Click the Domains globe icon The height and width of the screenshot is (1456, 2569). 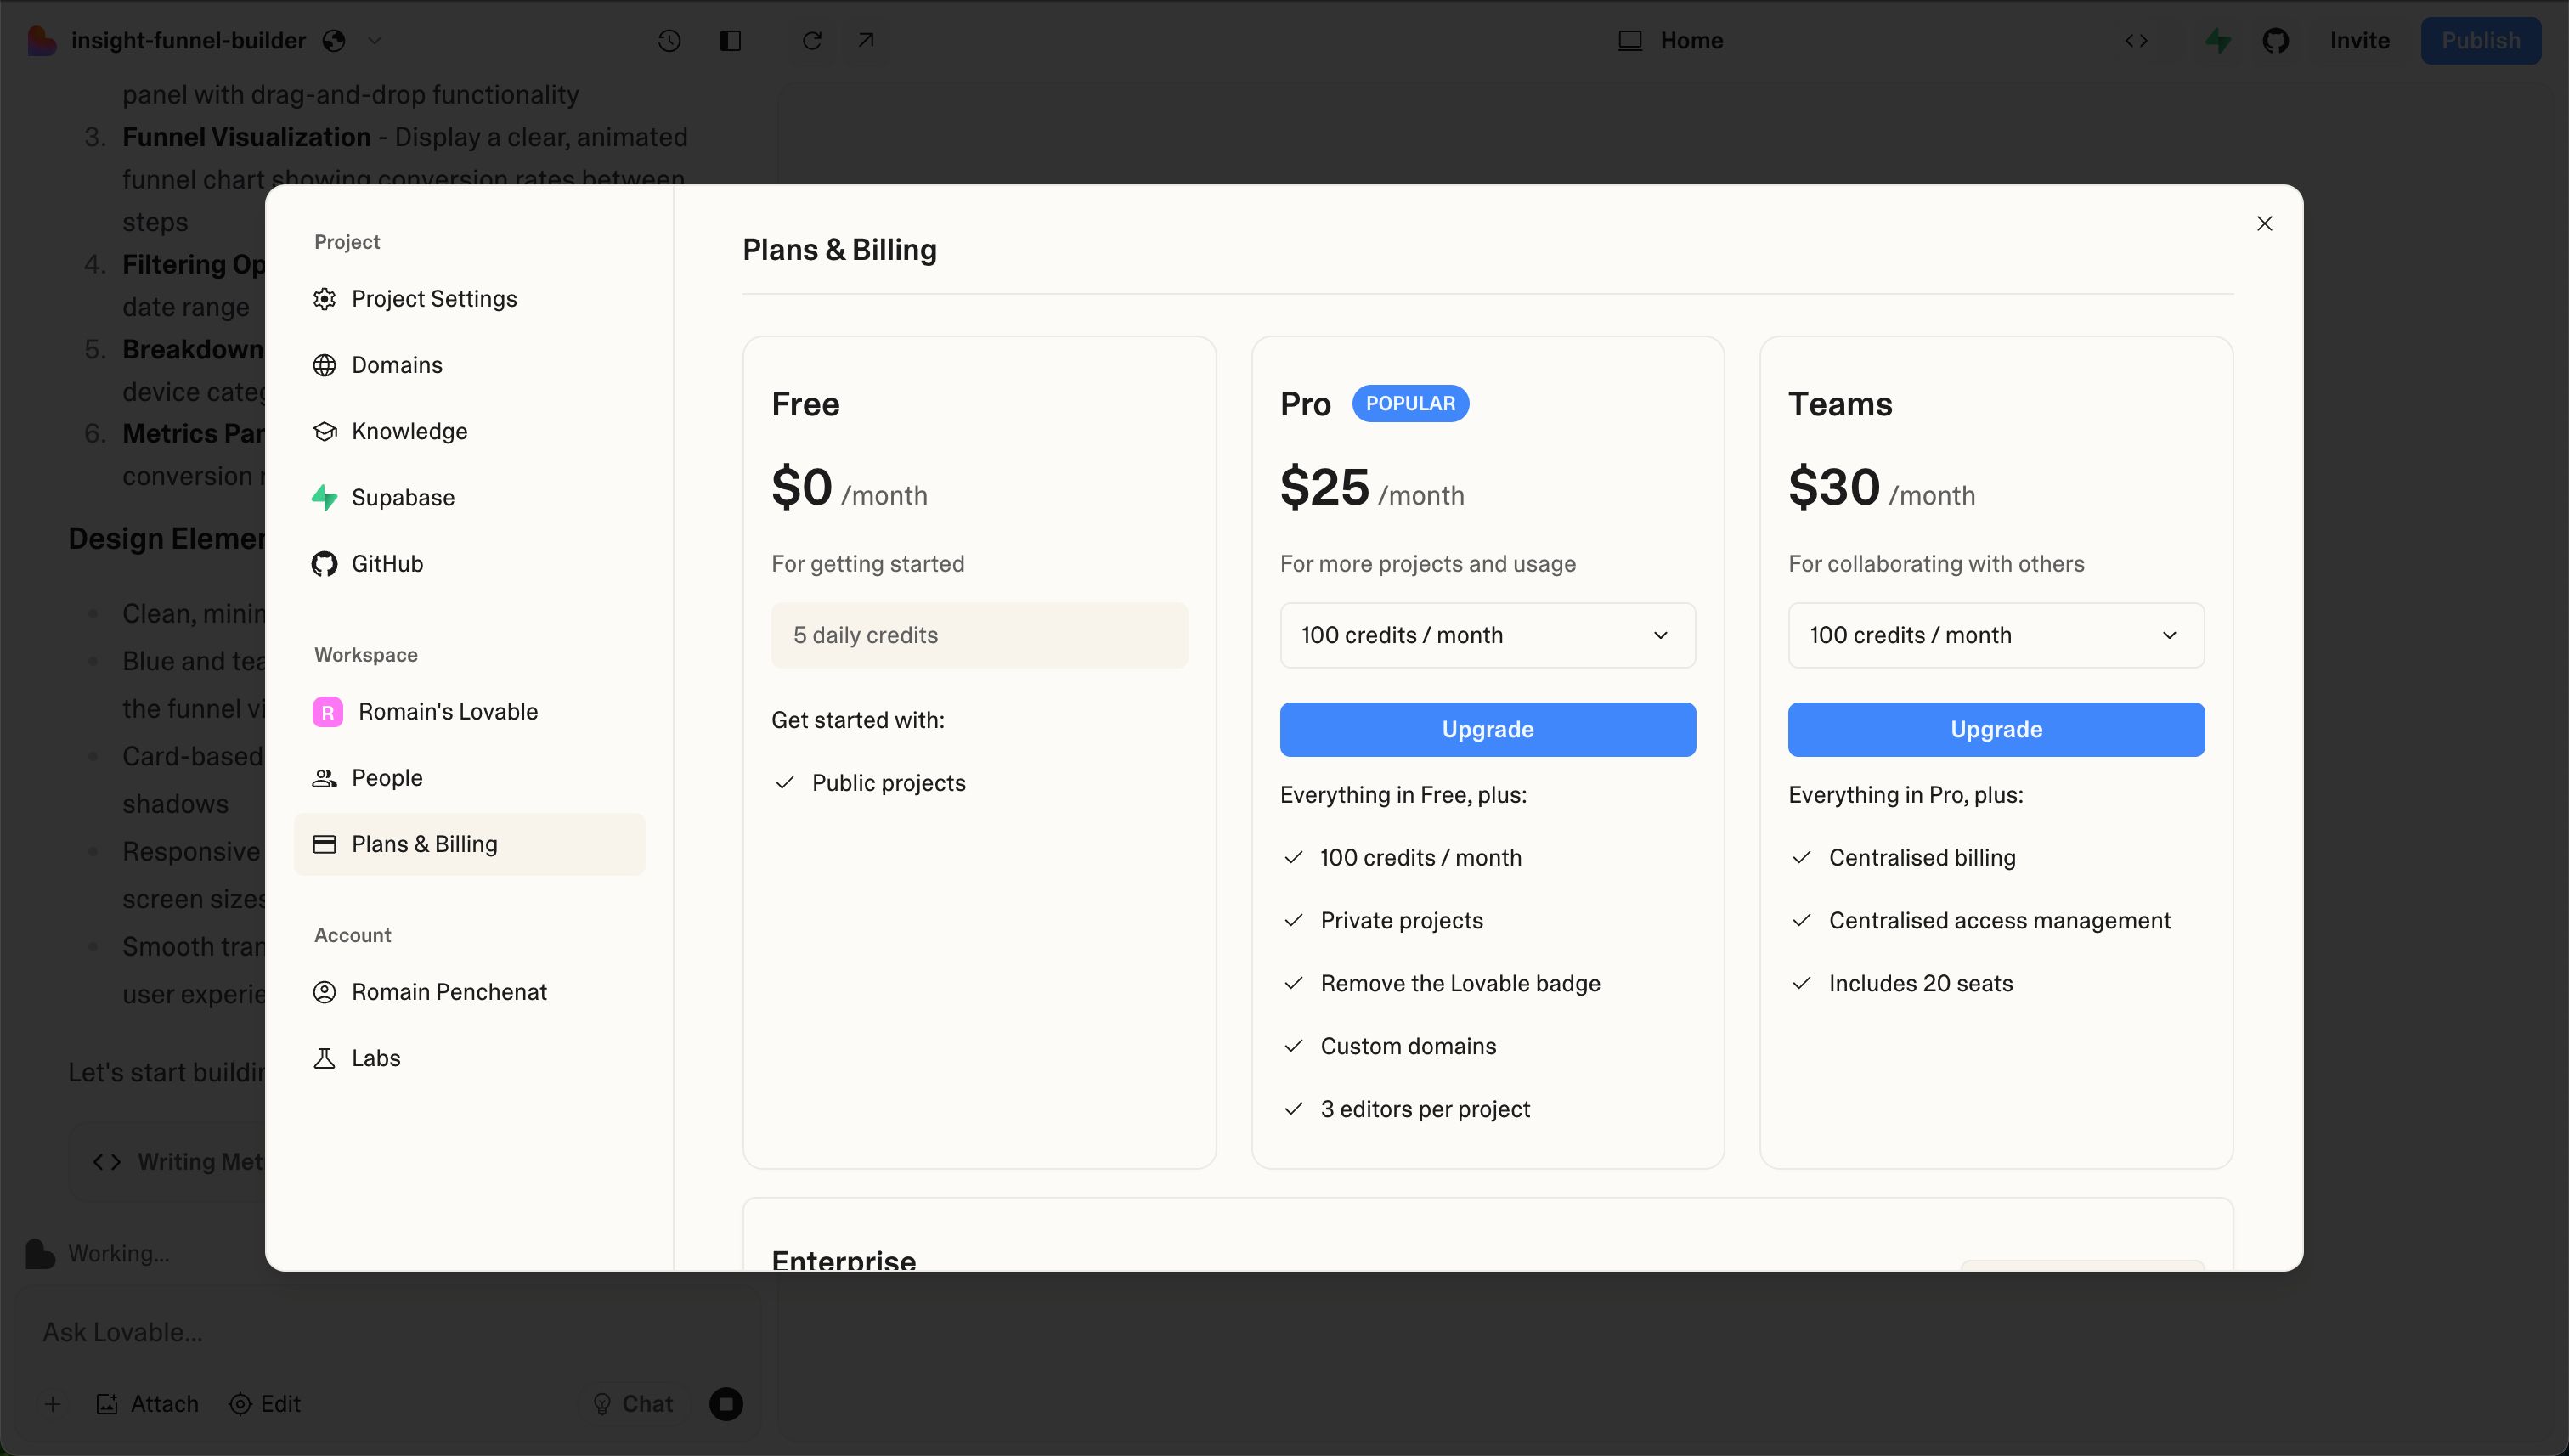tap(324, 365)
